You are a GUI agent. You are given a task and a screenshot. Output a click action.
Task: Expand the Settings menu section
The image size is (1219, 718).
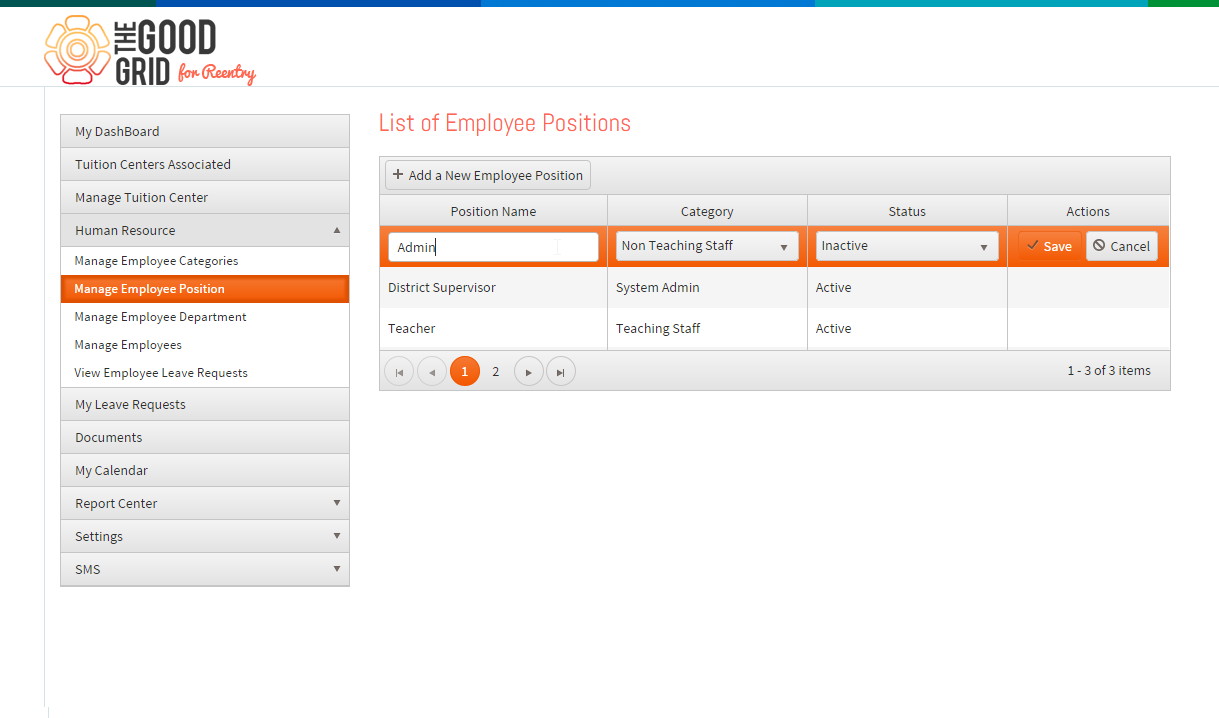[x=205, y=536]
